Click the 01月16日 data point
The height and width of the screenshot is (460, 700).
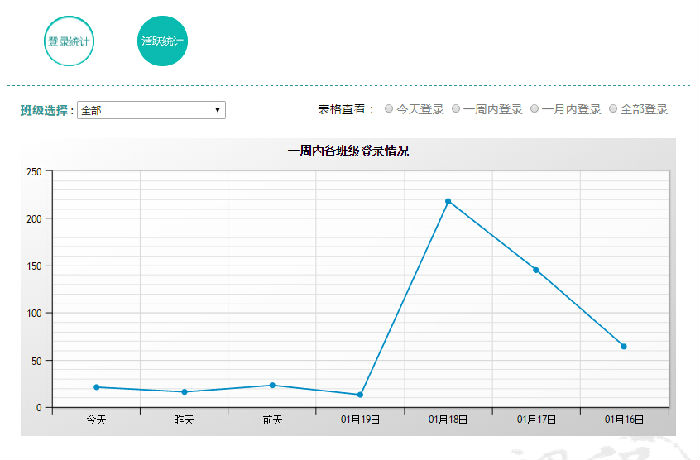coord(624,346)
